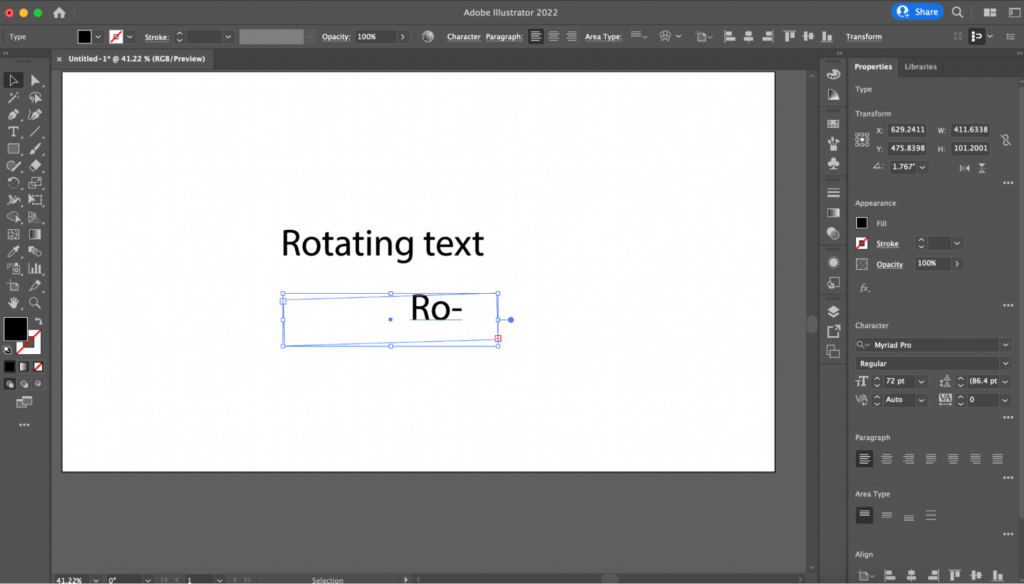Select the Type tool in toolbar
This screenshot has height=584, width=1024.
(x=14, y=131)
